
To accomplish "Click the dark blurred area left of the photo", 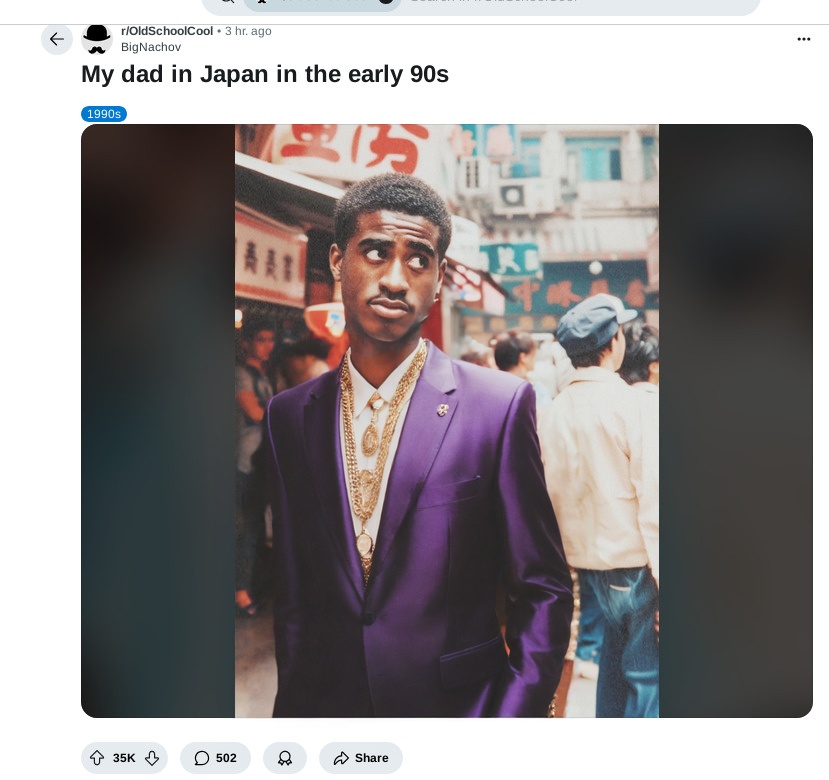I will coord(158,421).
